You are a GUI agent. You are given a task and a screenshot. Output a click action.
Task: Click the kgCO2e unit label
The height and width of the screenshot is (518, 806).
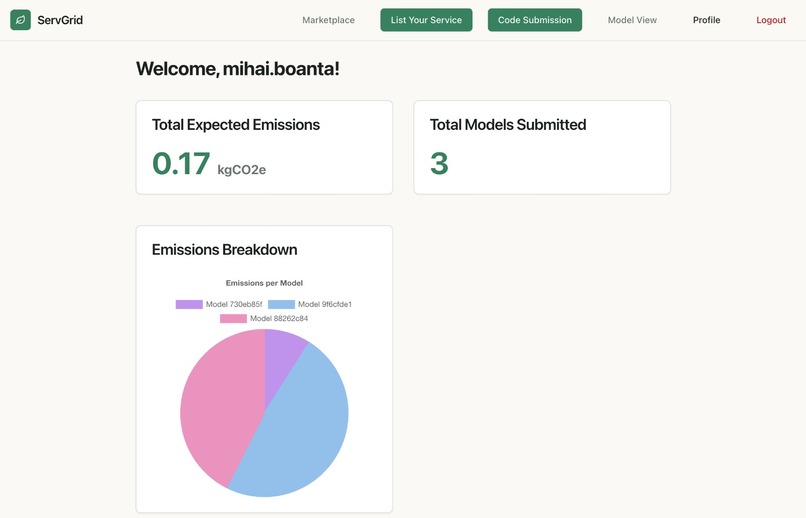coord(242,170)
